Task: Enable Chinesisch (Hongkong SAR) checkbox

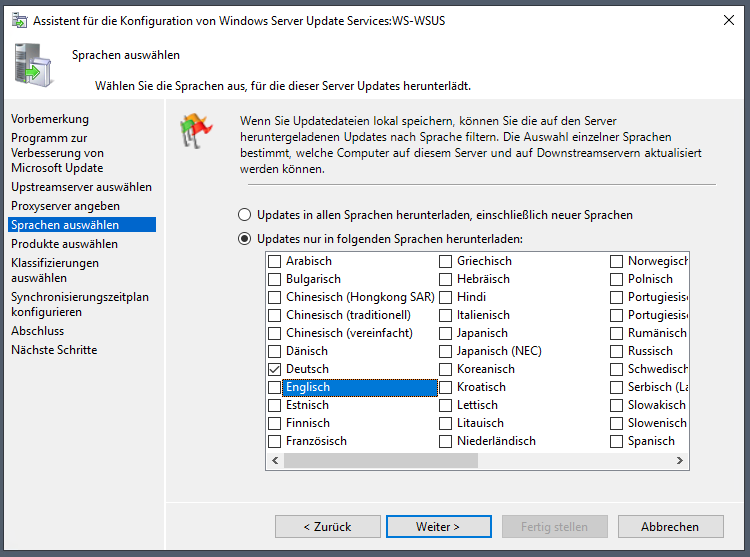Action: pos(275,297)
